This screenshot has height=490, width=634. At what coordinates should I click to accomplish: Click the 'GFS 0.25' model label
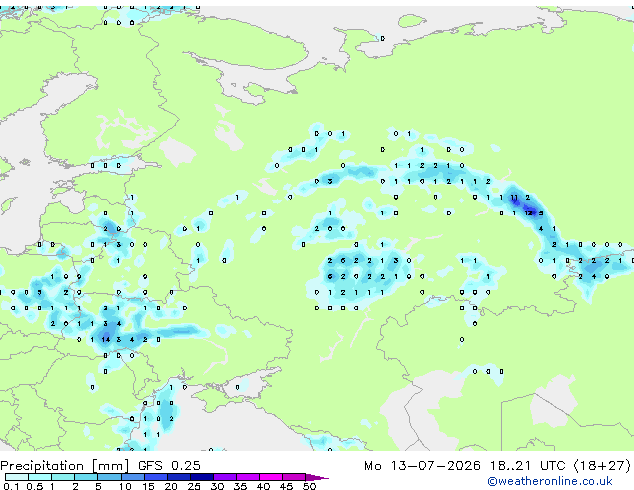pos(169,466)
